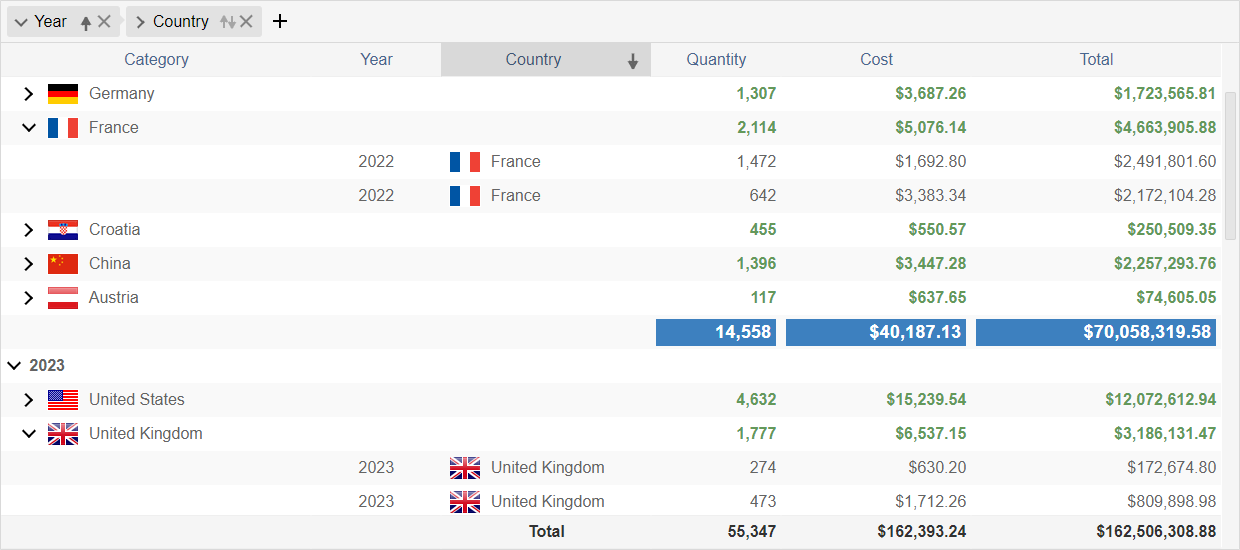Image resolution: width=1240 pixels, height=550 pixels.
Task: Click the 14,558 quantity subtotal cell
Action: (x=716, y=332)
